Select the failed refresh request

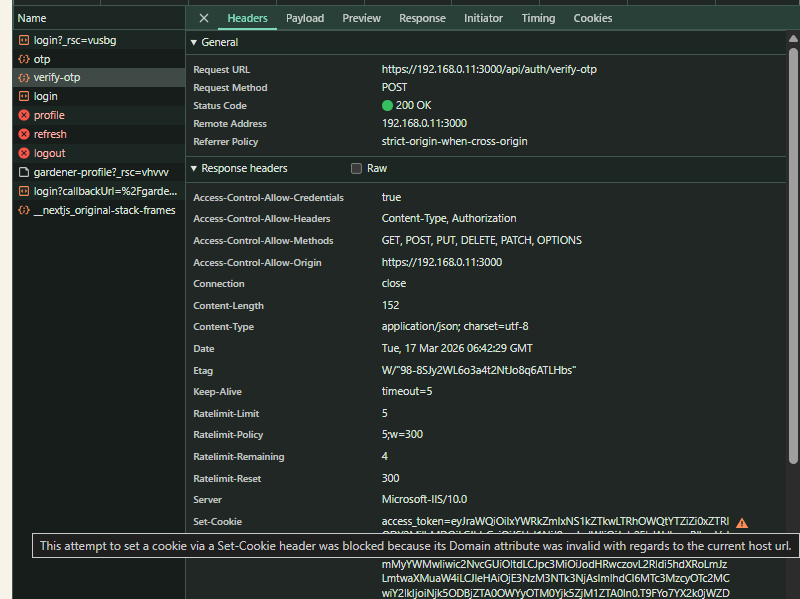[99, 134]
